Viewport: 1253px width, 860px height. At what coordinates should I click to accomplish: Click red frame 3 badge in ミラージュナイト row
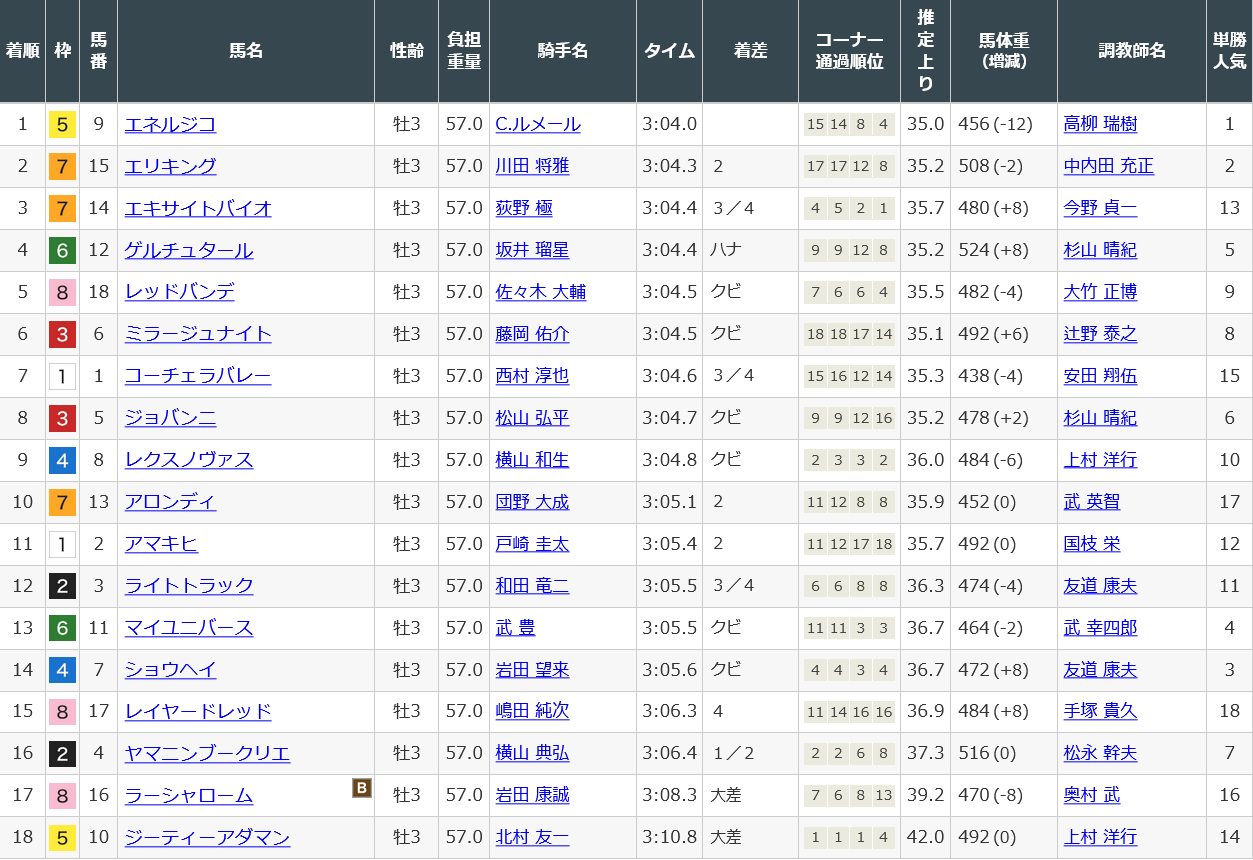click(62, 335)
